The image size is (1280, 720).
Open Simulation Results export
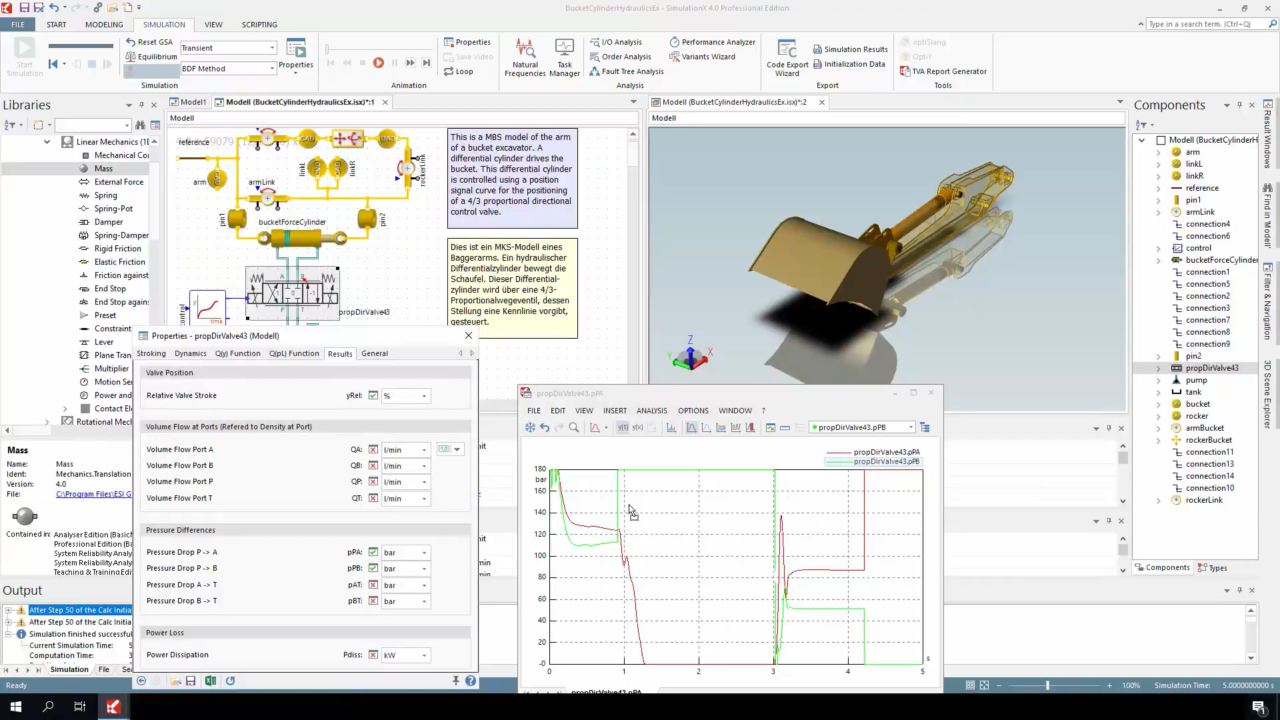click(x=849, y=49)
